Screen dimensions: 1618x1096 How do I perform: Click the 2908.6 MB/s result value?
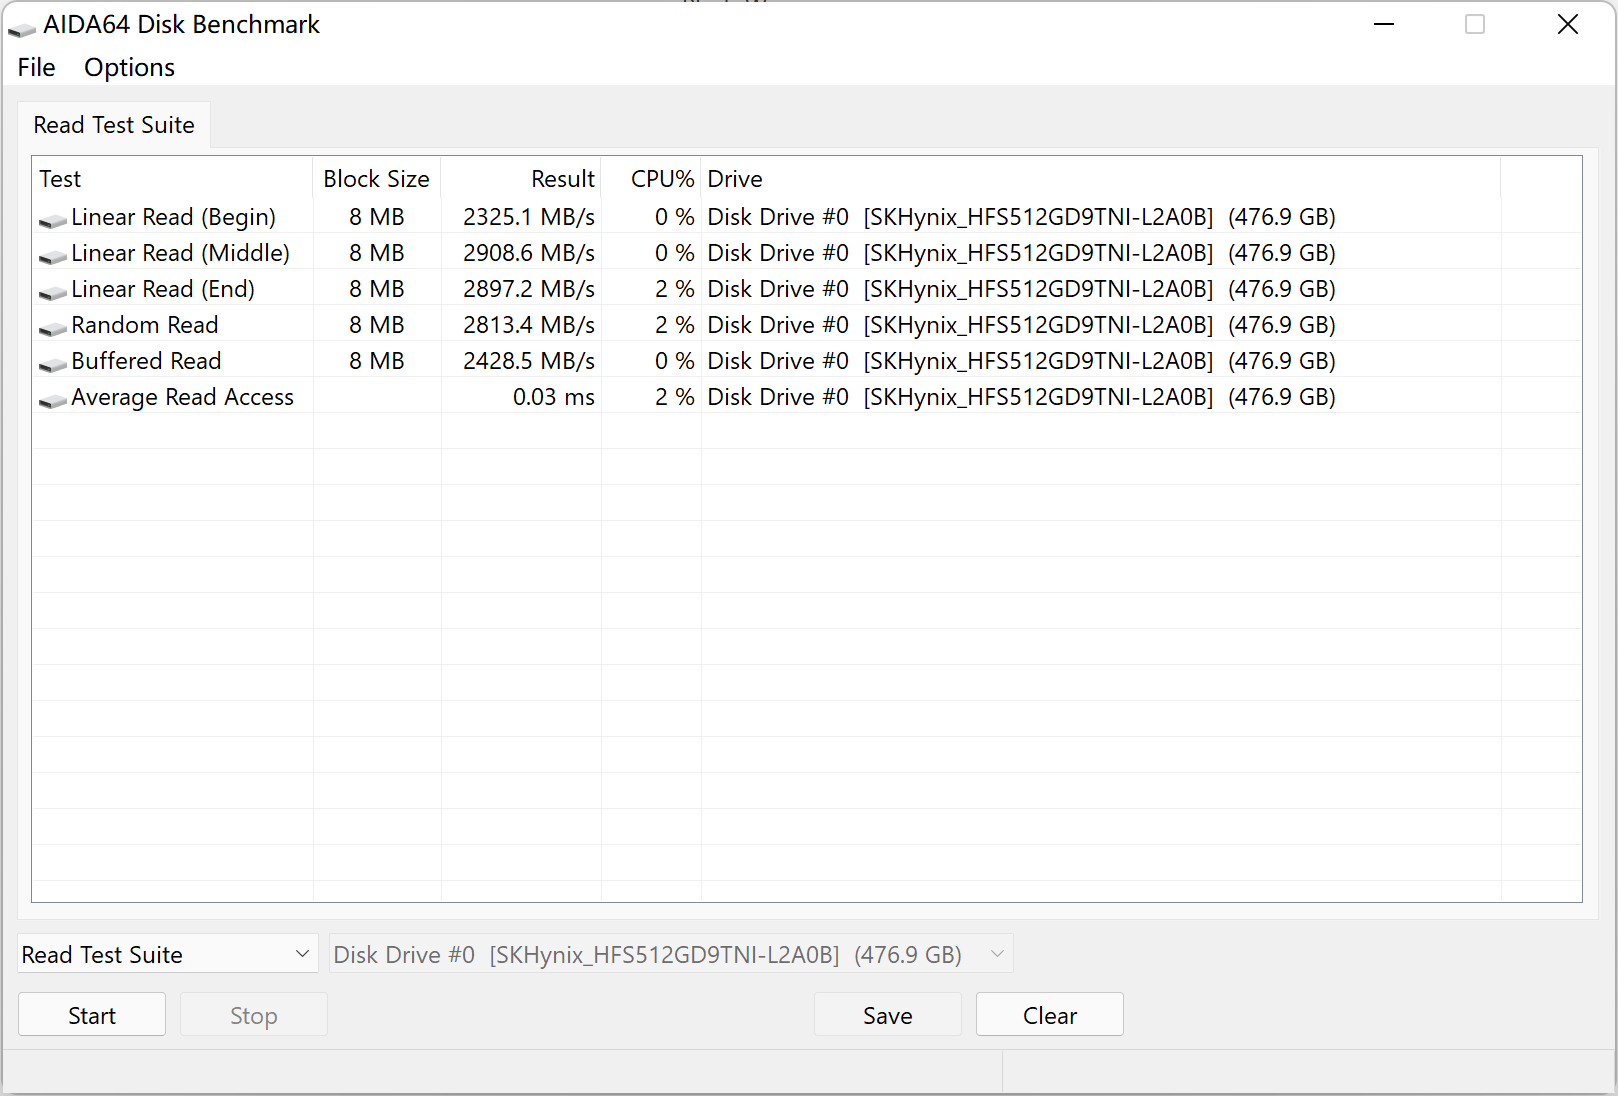click(529, 253)
